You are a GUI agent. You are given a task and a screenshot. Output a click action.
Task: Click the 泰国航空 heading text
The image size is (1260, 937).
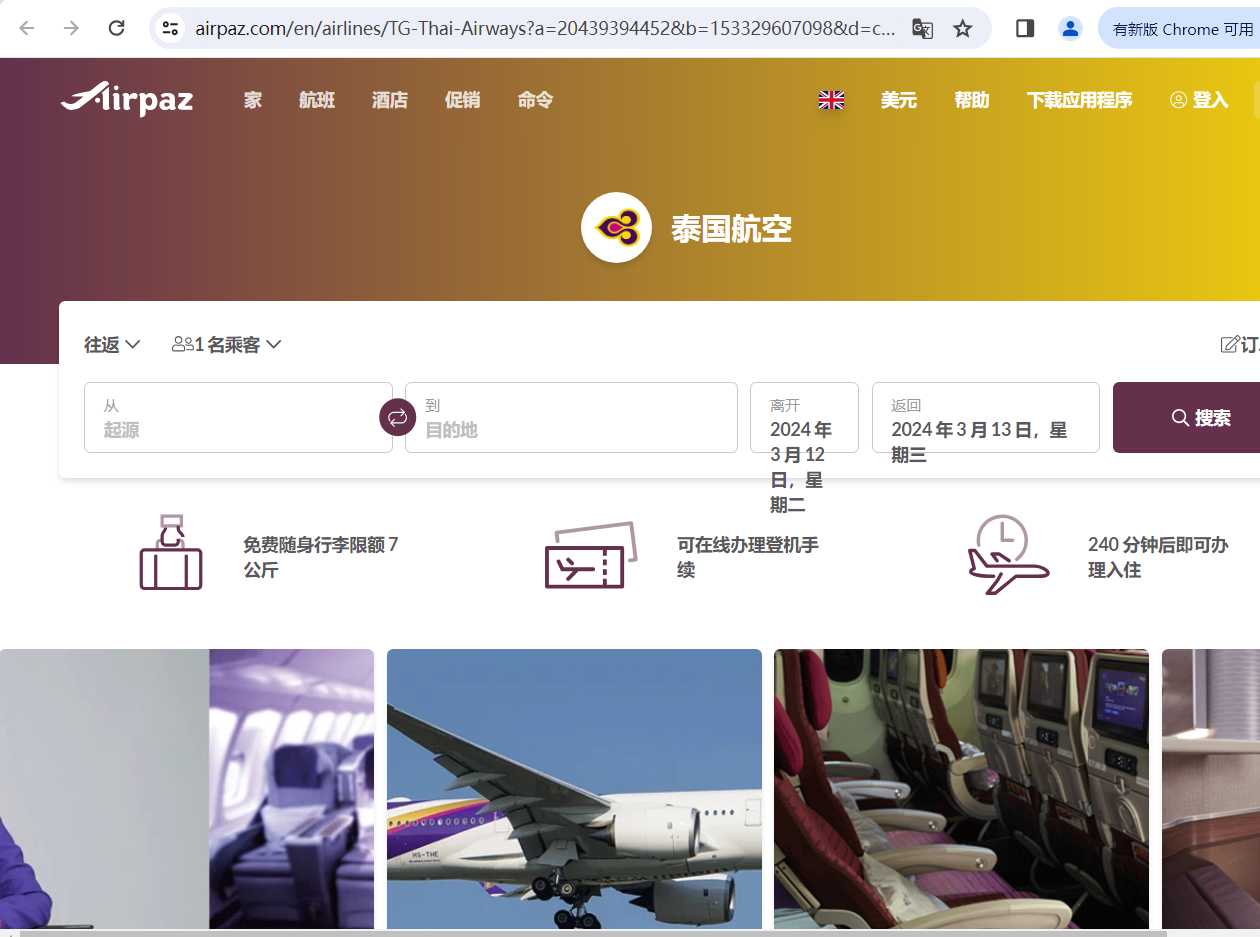point(731,229)
